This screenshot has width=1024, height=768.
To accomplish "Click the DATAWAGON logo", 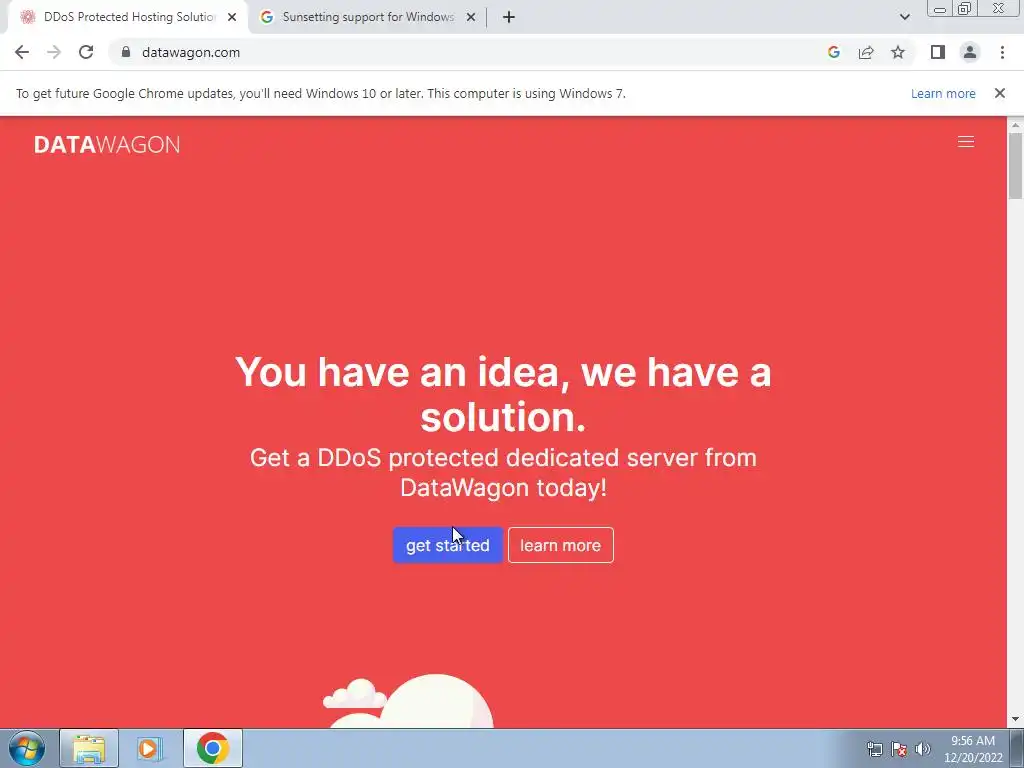I will pyautogui.click(x=107, y=144).
